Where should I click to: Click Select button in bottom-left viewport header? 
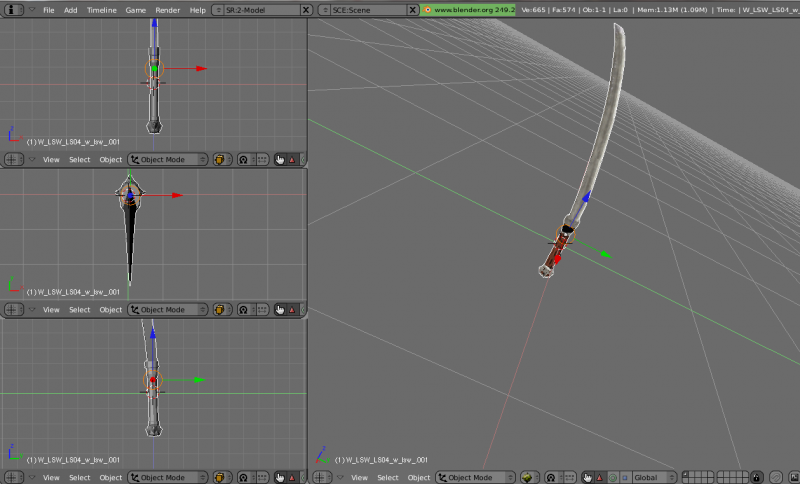click(x=79, y=477)
